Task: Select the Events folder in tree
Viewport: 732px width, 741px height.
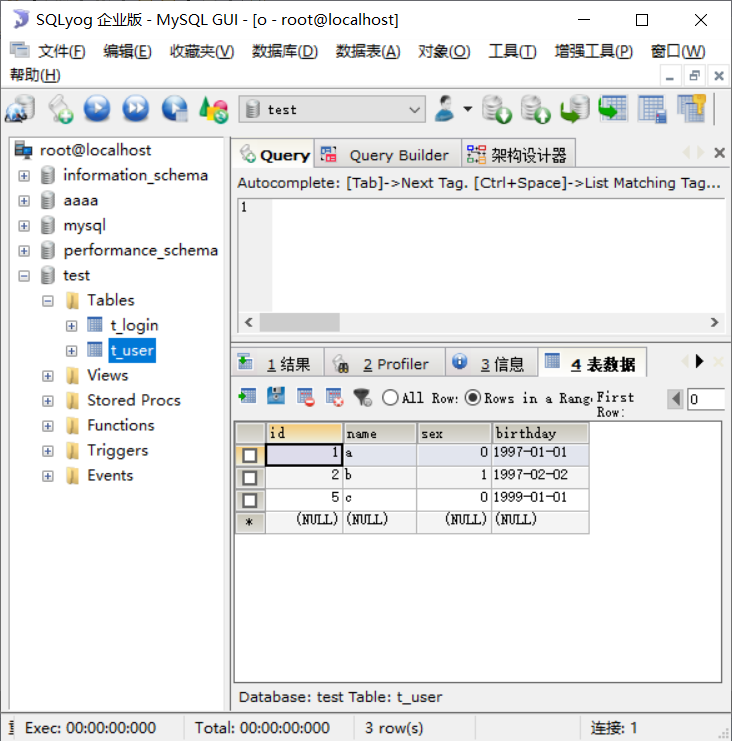Action: [x=110, y=475]
